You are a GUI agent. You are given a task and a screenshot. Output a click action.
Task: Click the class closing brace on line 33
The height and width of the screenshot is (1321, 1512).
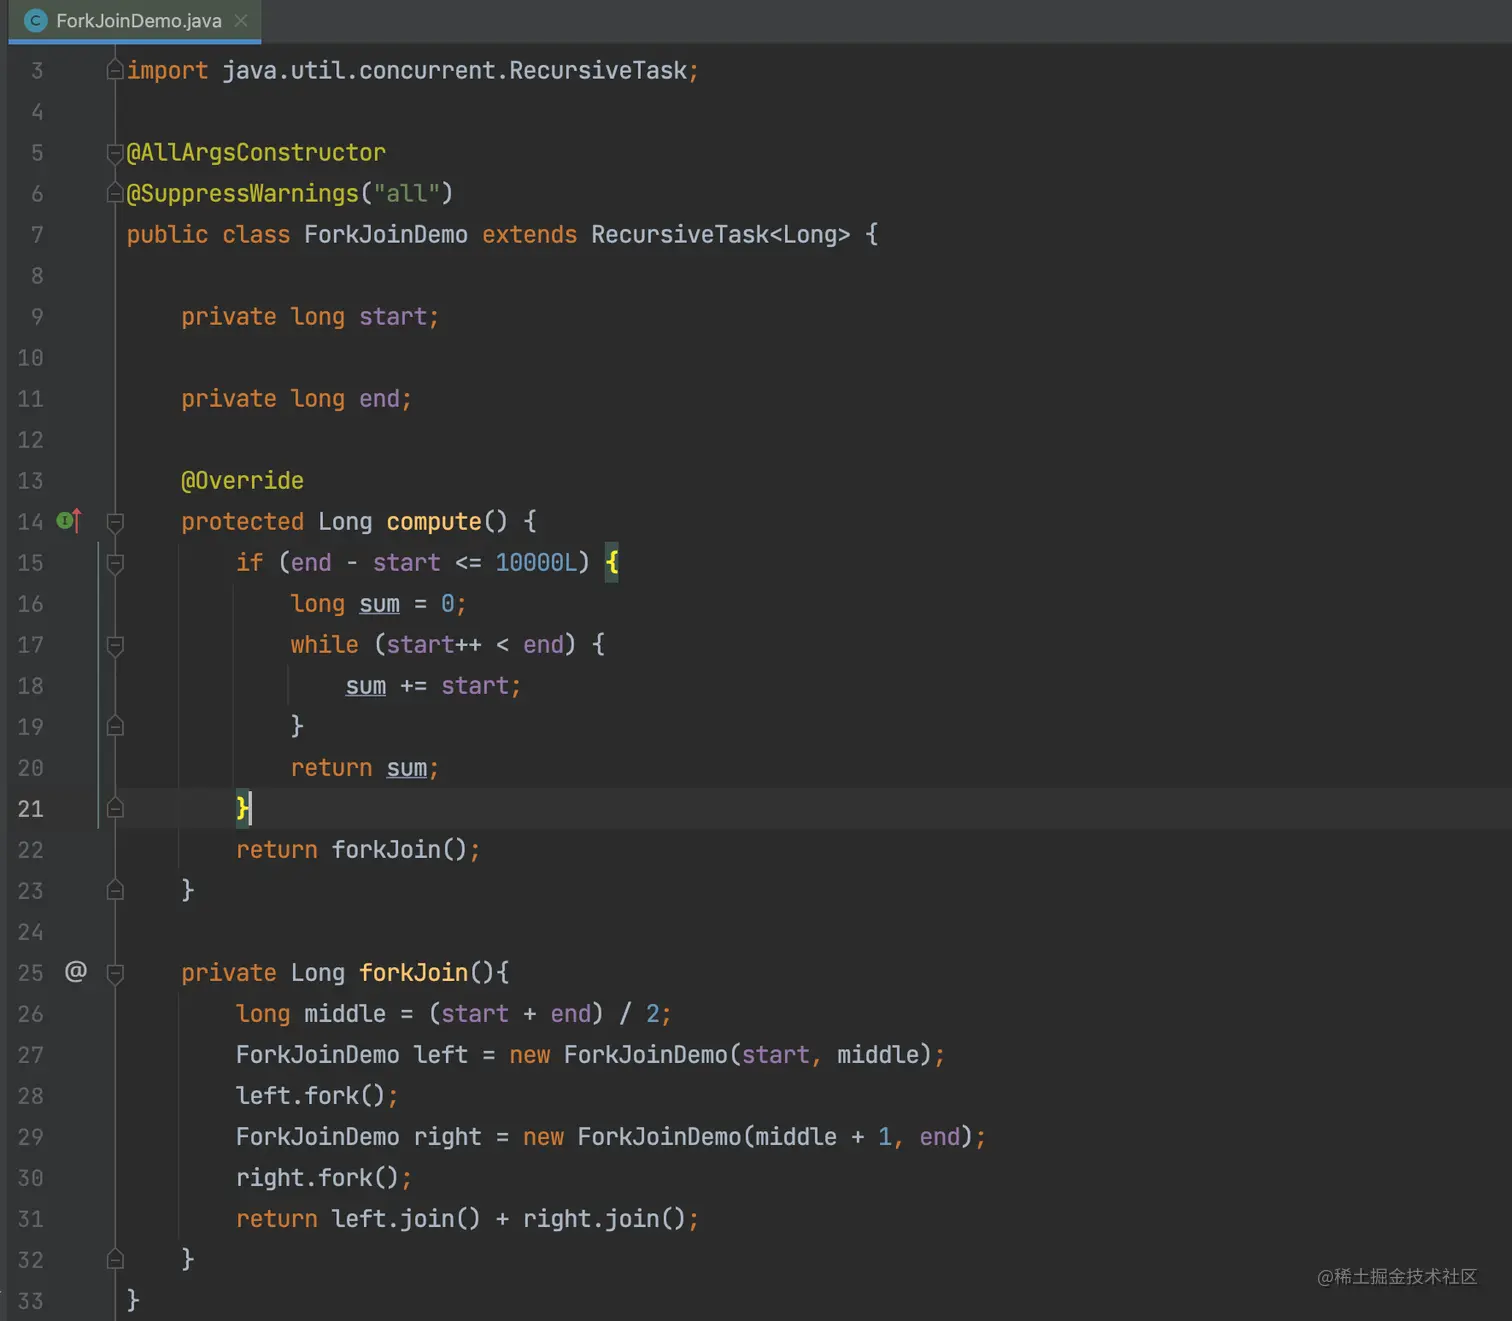coord(133,1300)
